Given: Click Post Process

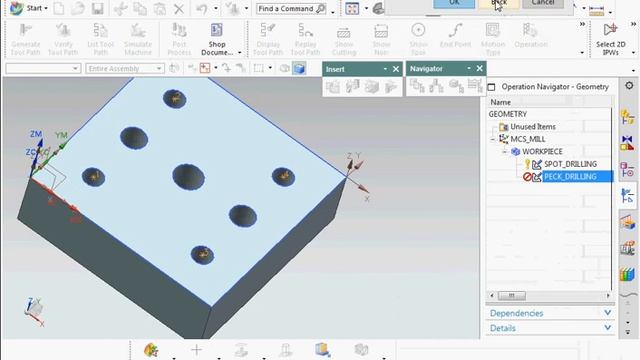Looking at the screenshot, I should (x=179, y=40).
